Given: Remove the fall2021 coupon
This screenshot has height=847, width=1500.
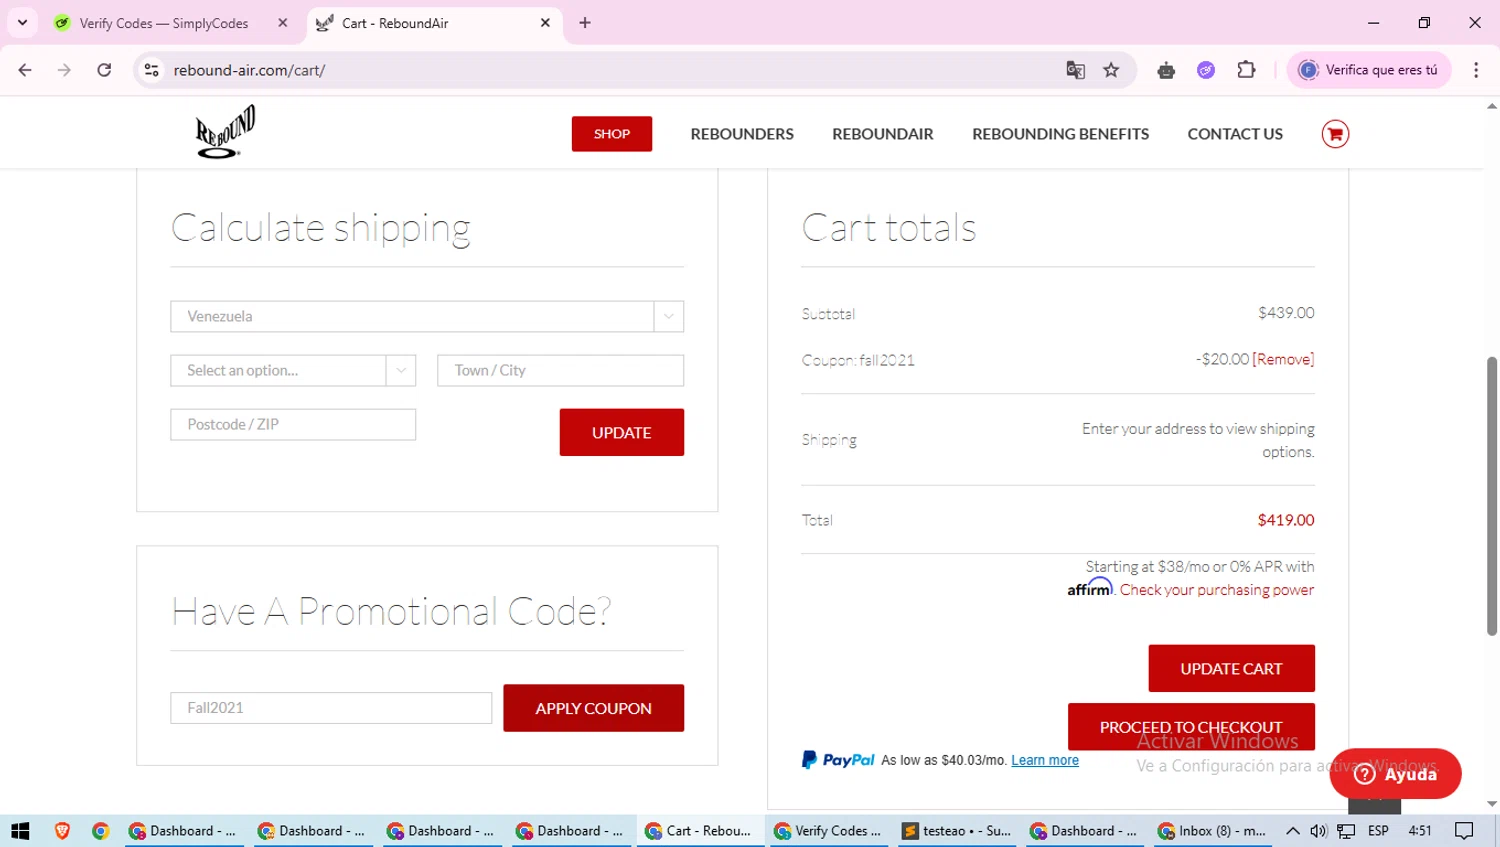Looking at the screenshot, I should tap(1283, 359).
